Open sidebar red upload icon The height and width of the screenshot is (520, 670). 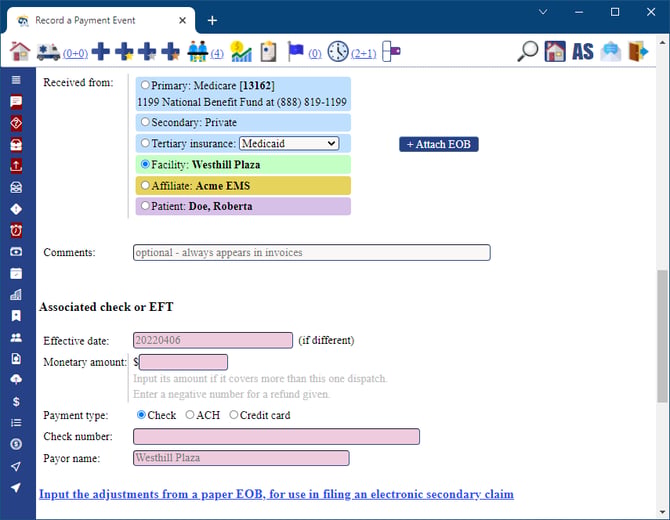16,166
